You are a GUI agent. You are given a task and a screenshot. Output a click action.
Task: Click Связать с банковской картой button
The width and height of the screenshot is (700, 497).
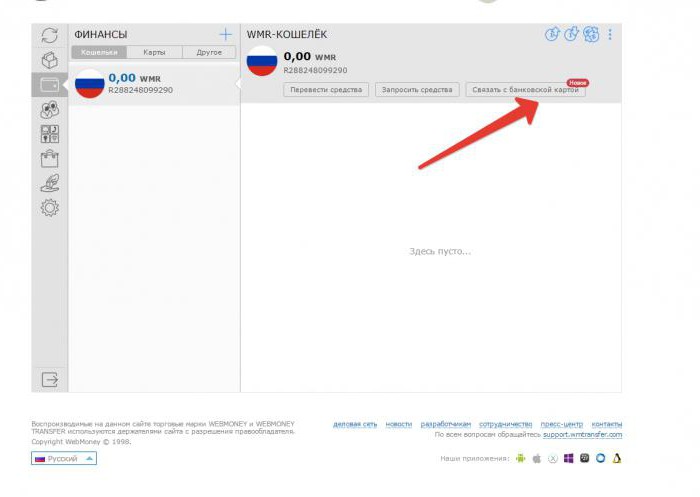click(525, 90)
